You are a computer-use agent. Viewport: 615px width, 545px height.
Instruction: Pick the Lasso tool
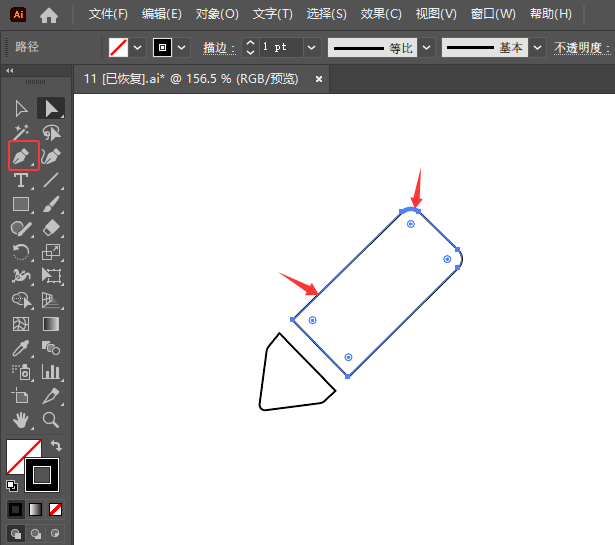click(x=51, y=133)
